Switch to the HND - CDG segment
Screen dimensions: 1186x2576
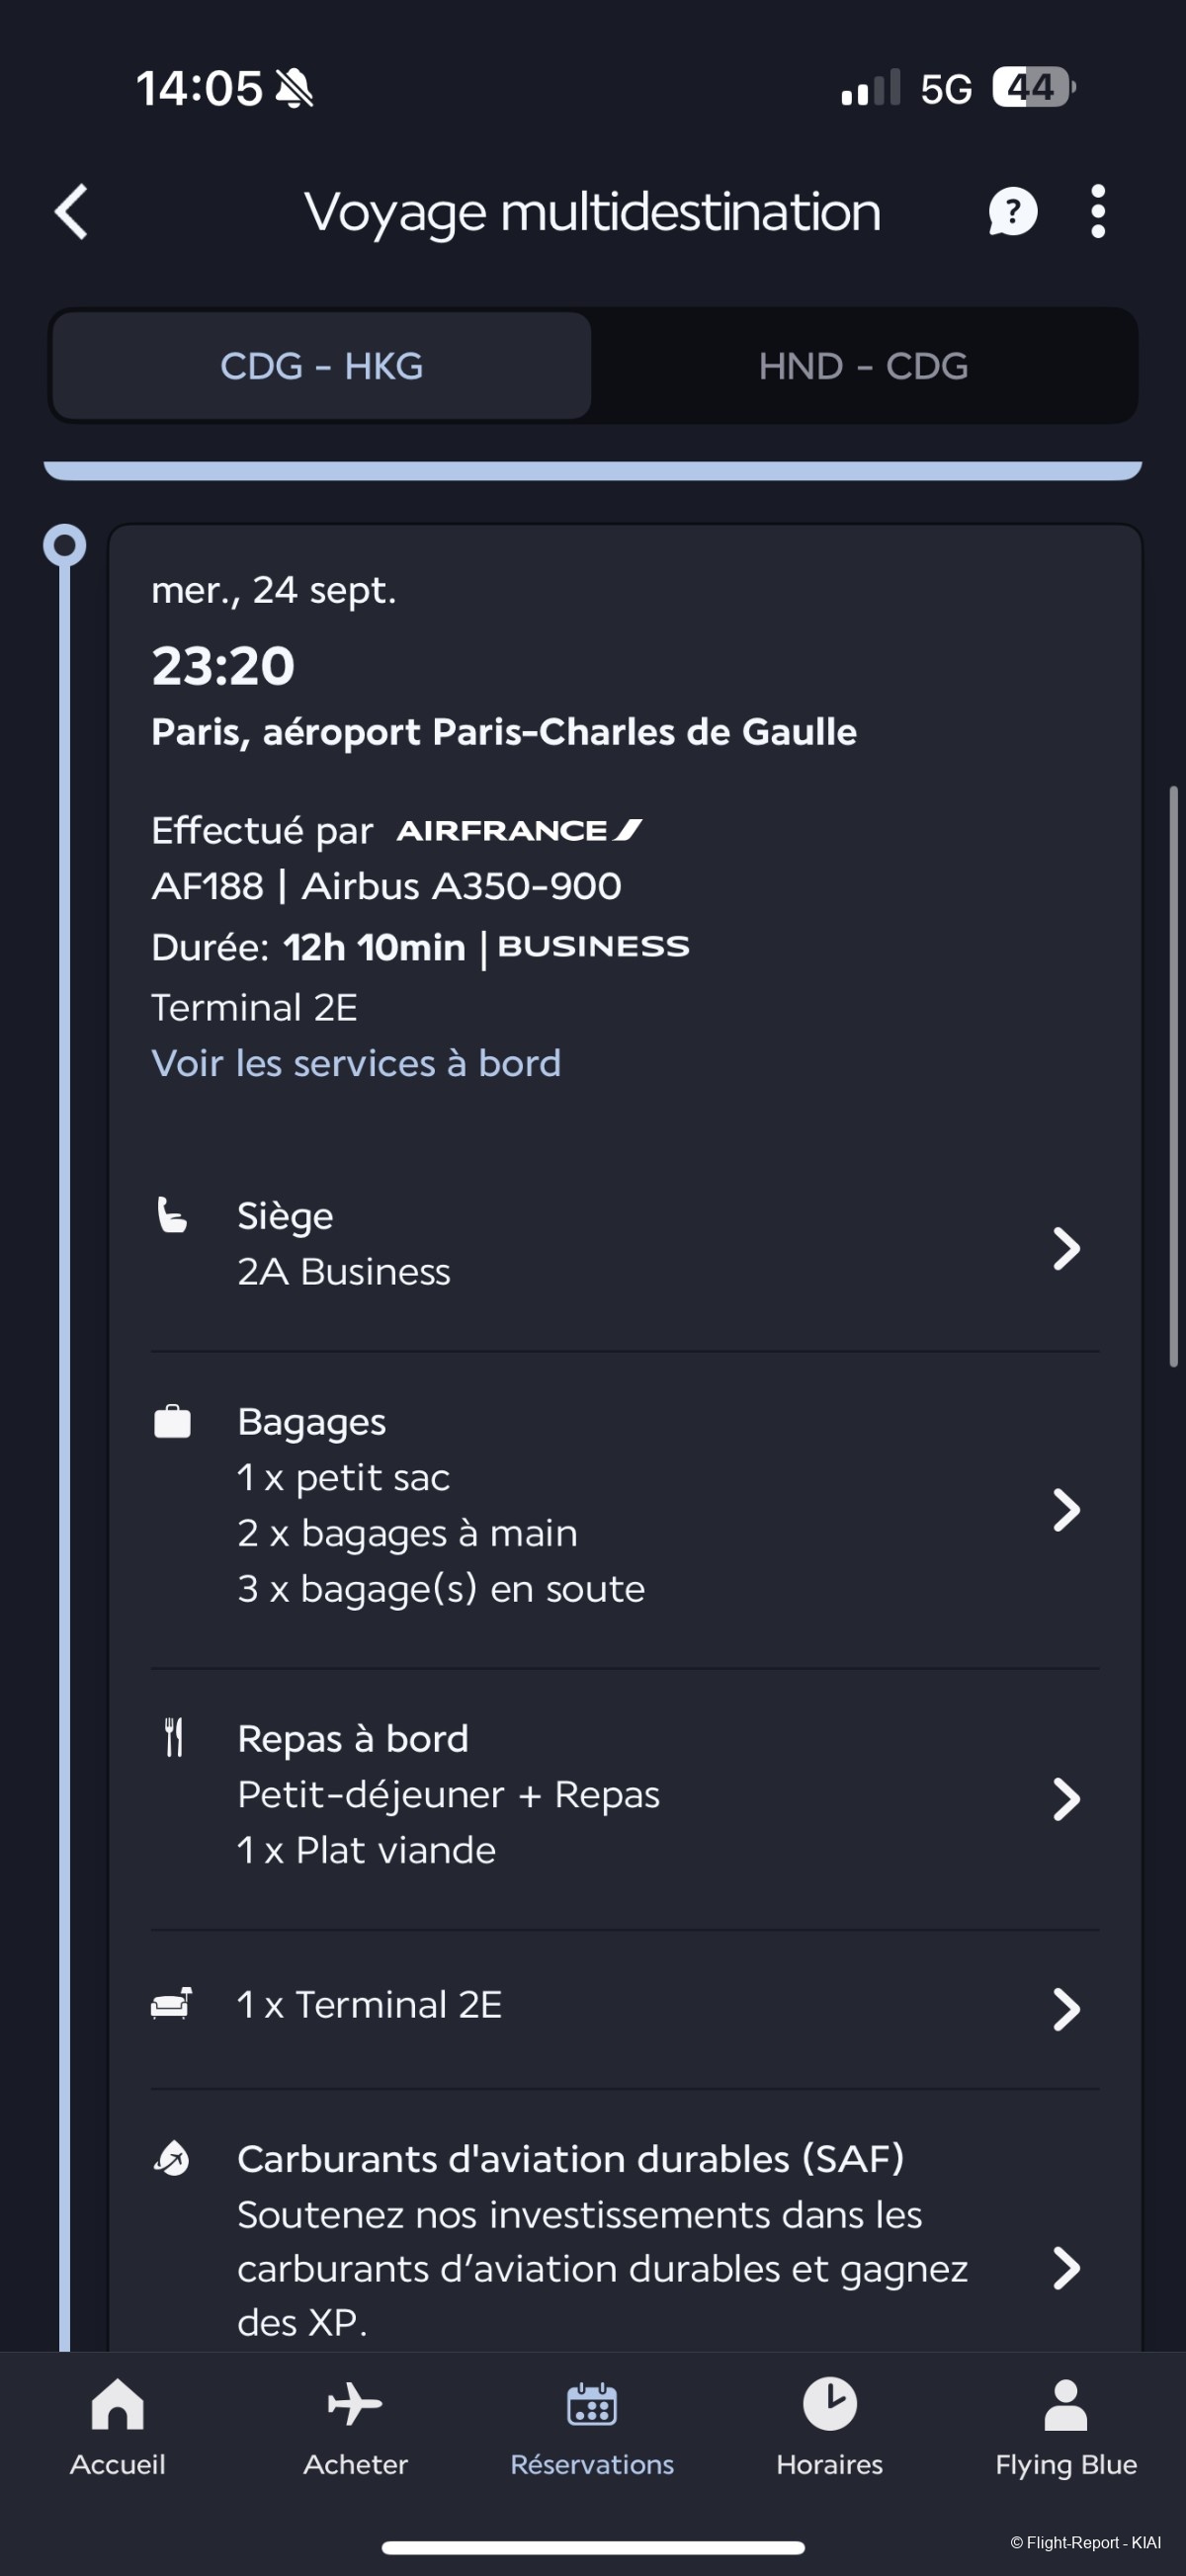tap(863, 366)
